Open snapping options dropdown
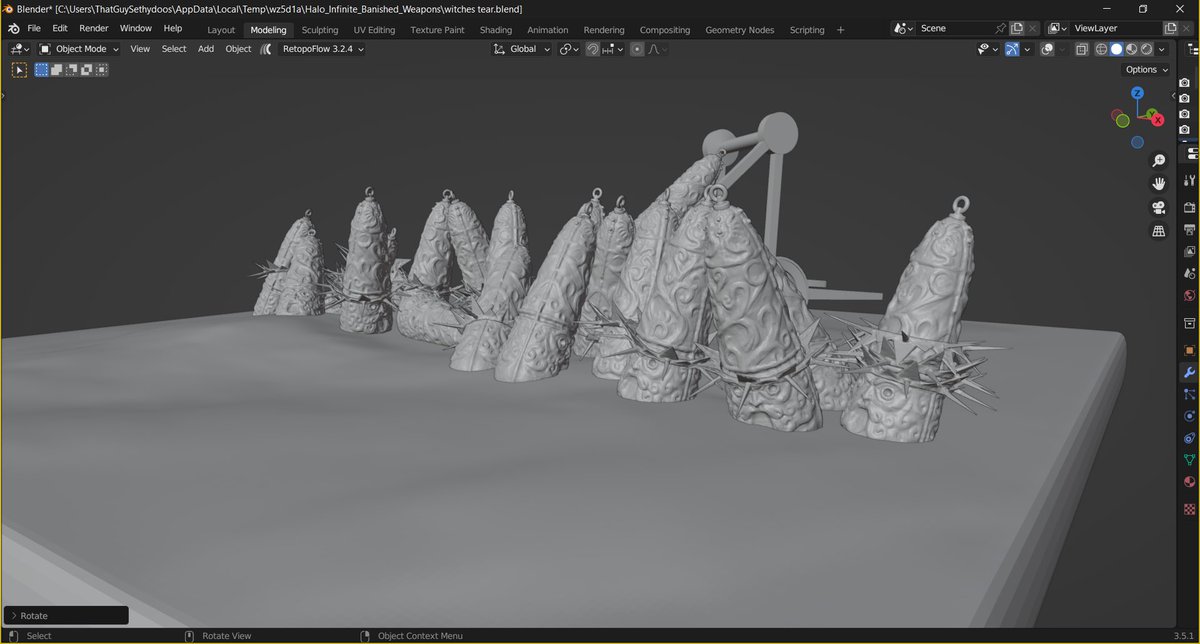 point(613,48)
